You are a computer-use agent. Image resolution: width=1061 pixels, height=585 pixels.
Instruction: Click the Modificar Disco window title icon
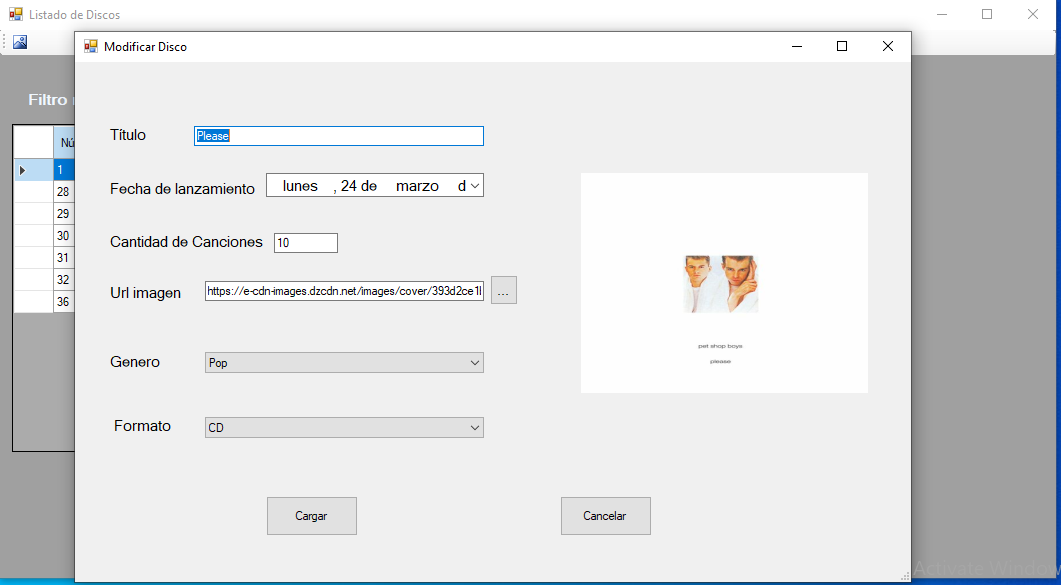point(91,46)
